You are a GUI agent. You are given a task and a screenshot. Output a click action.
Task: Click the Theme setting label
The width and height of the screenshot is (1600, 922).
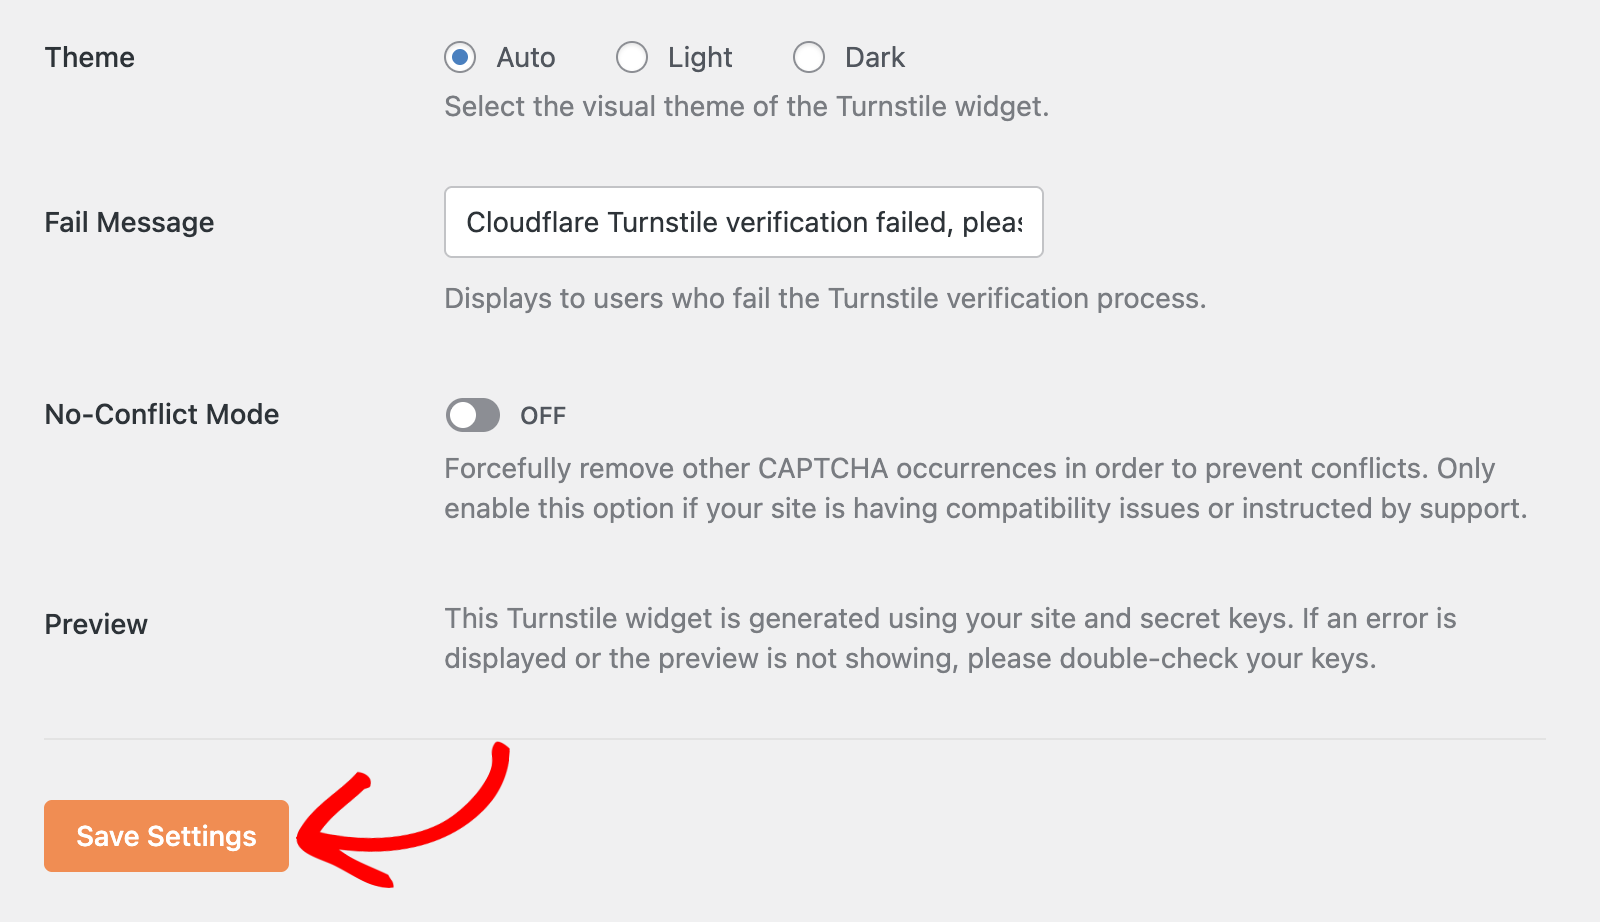(90, 58)
